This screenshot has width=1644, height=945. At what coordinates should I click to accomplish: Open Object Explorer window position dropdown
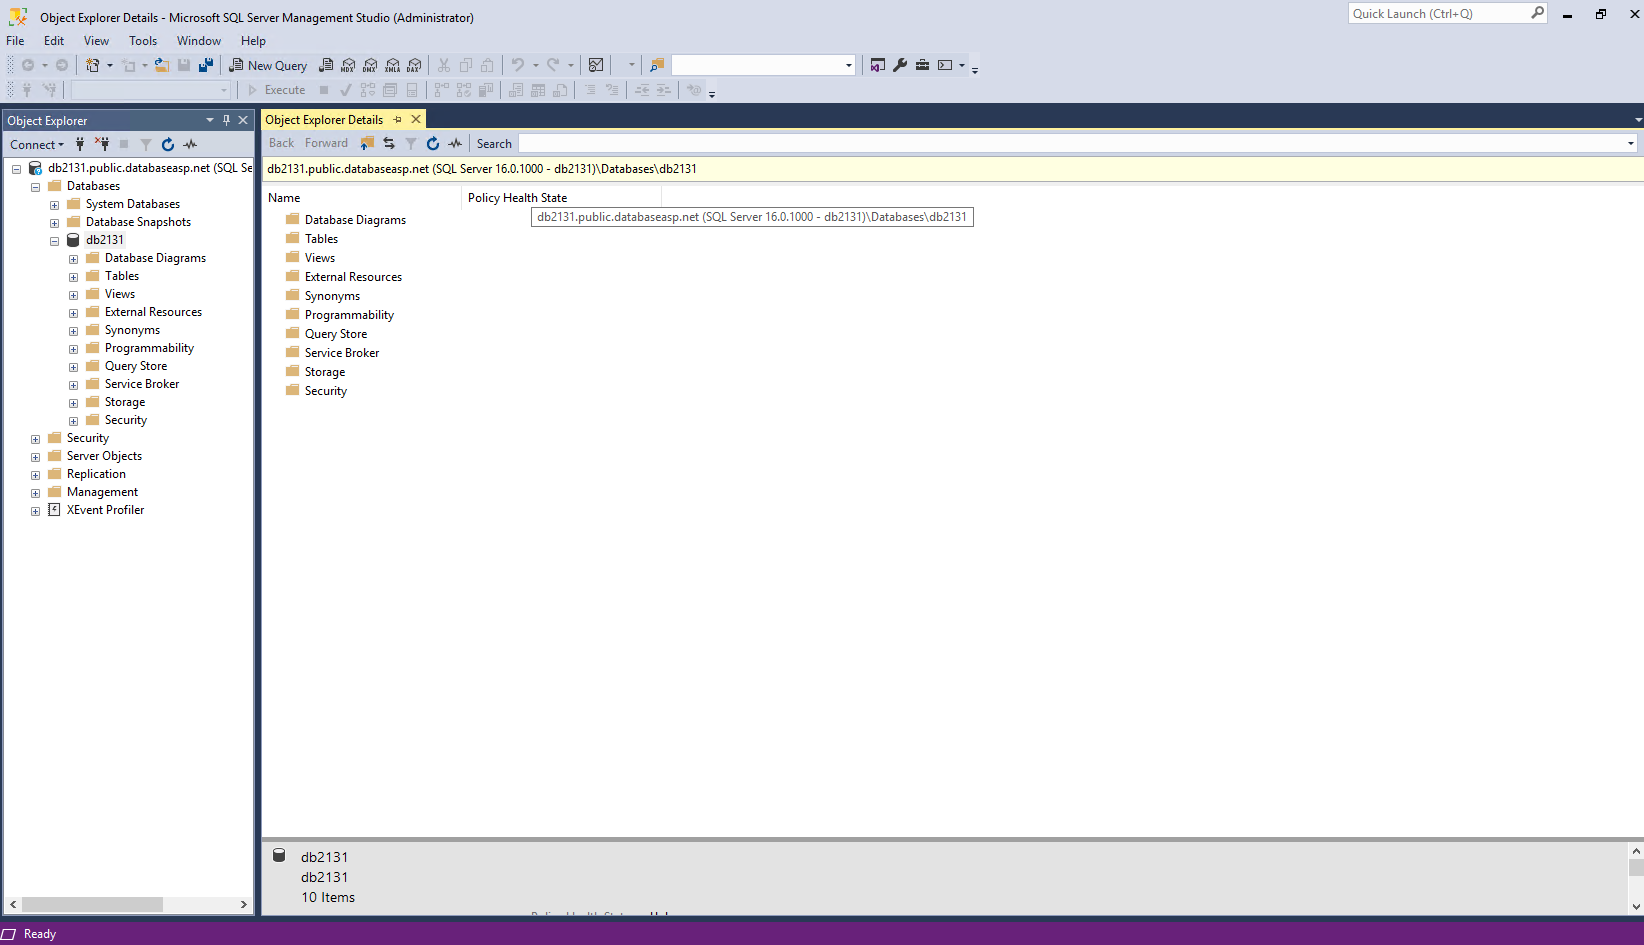coord(210,120)
